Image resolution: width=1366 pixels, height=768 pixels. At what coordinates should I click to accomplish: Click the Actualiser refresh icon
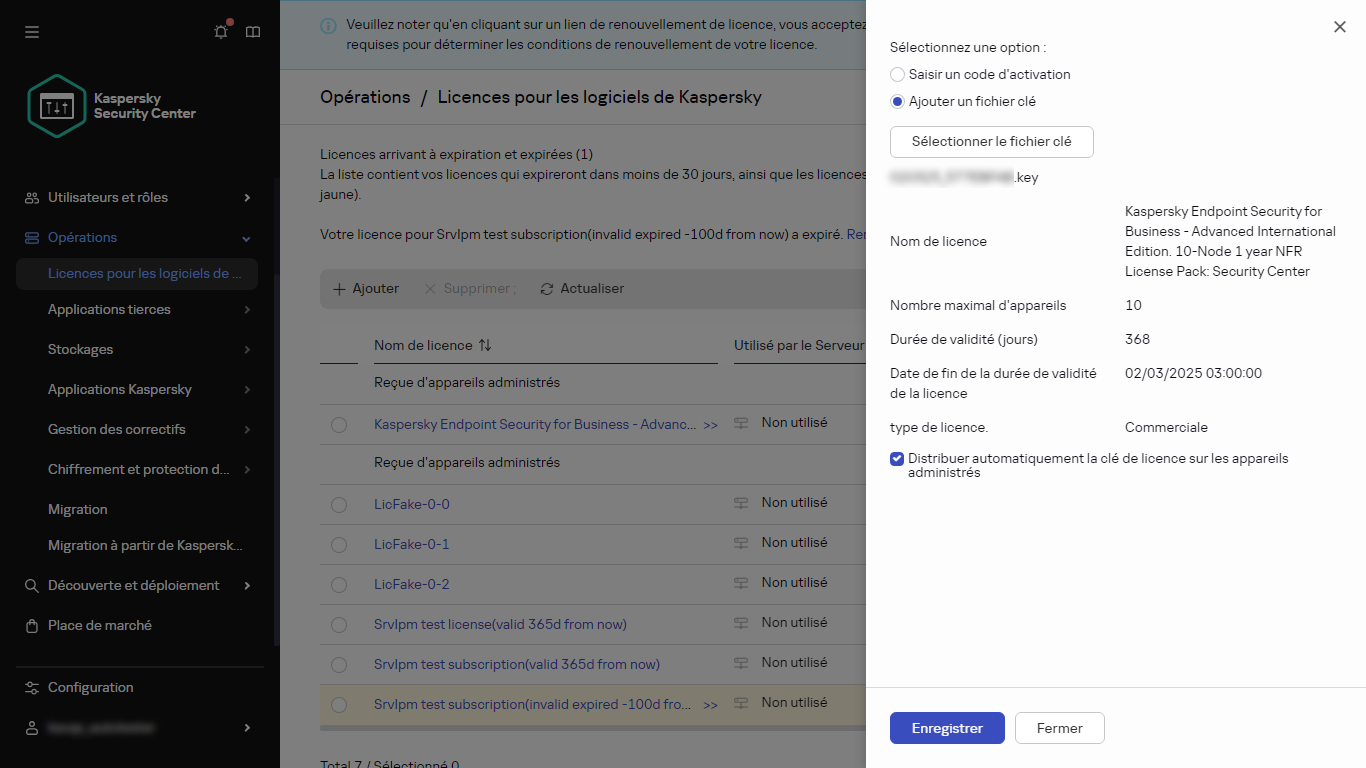coord(546,288)
